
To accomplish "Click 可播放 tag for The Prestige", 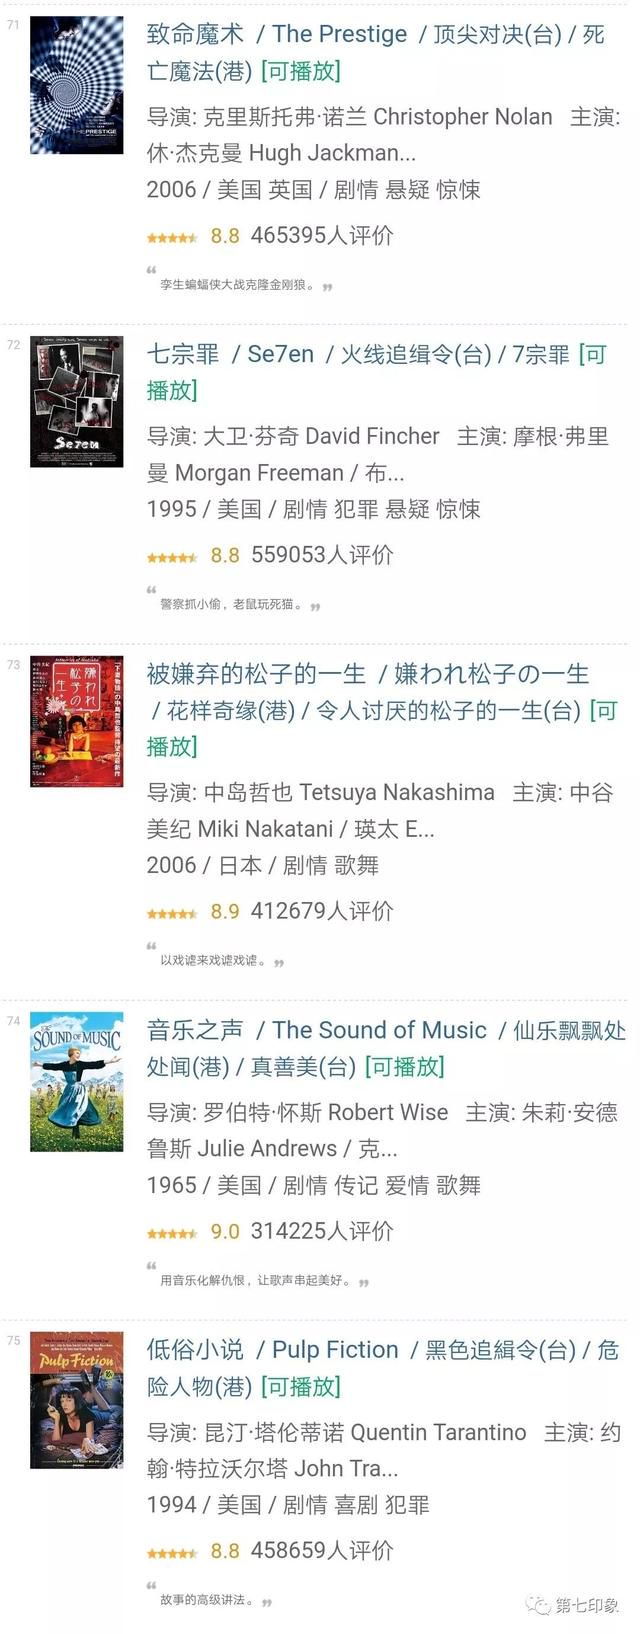I will [x=301, y=71].
